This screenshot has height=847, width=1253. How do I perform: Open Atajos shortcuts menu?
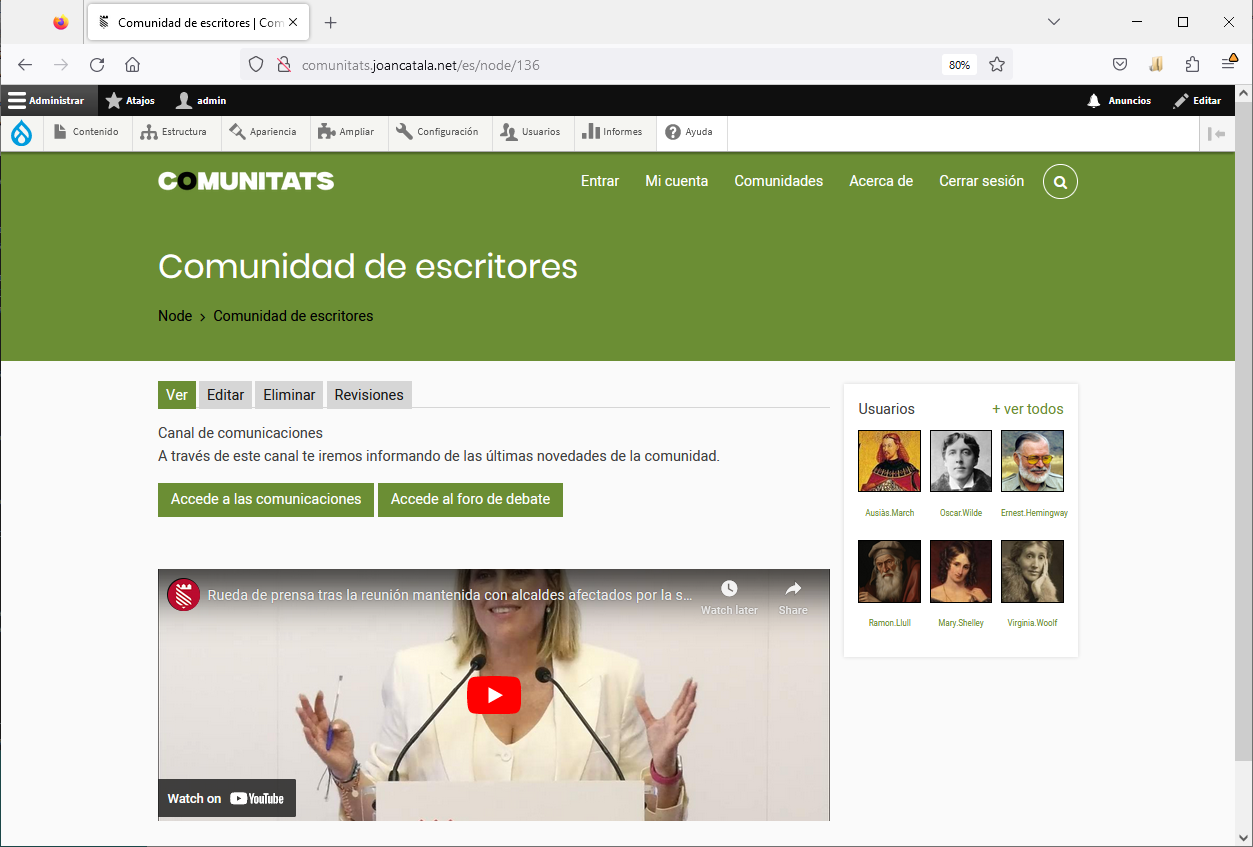pos(130,100)
